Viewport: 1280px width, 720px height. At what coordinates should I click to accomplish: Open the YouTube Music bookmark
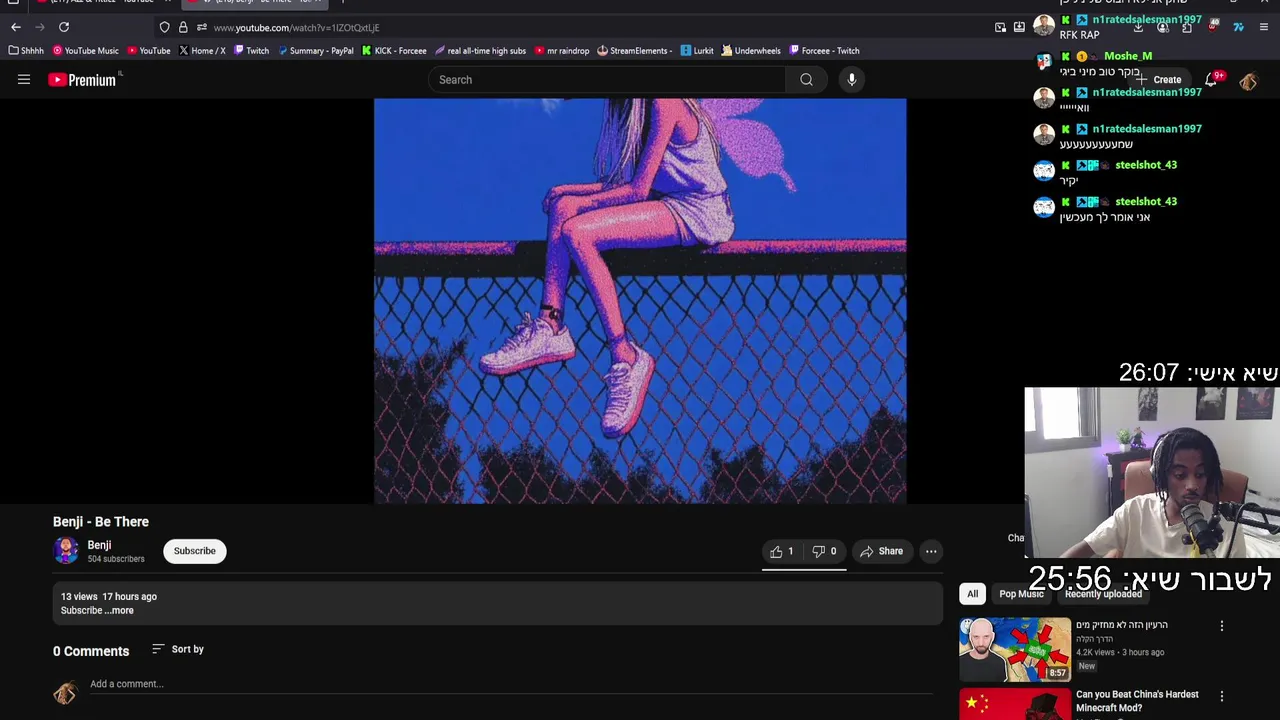pyautogui.click(x=86, y=51)
